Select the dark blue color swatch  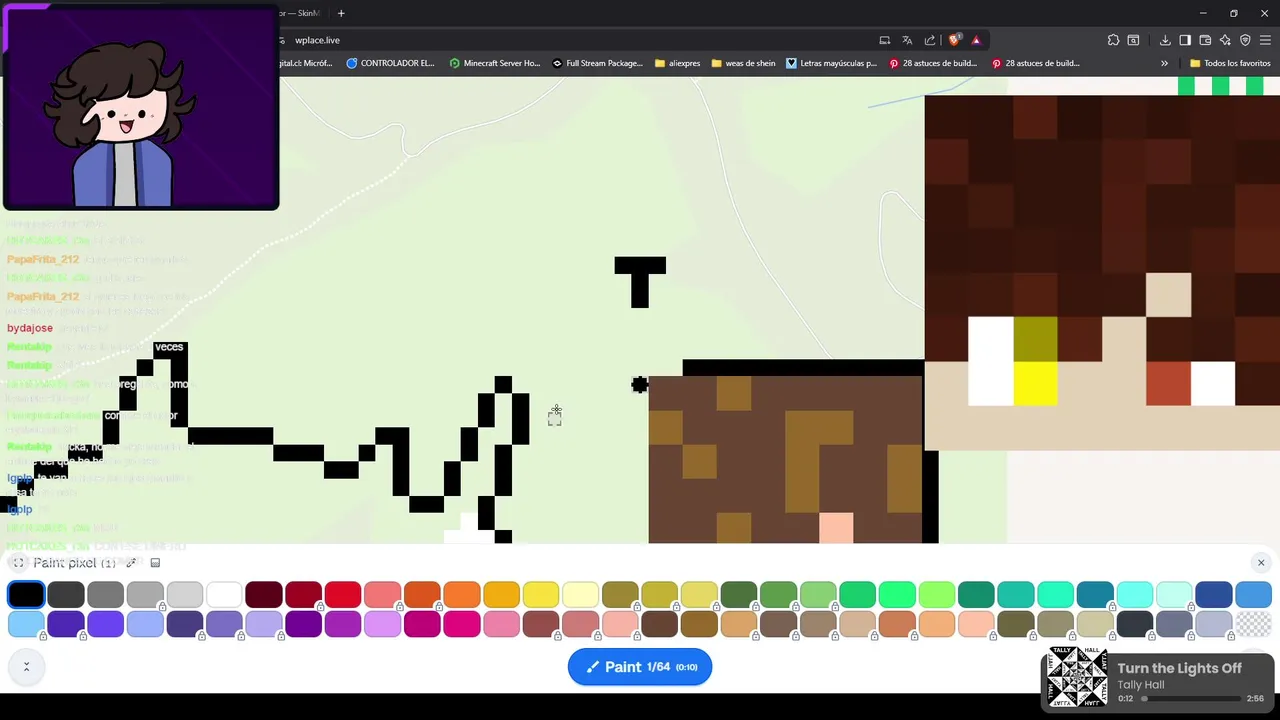point(1214,595)
